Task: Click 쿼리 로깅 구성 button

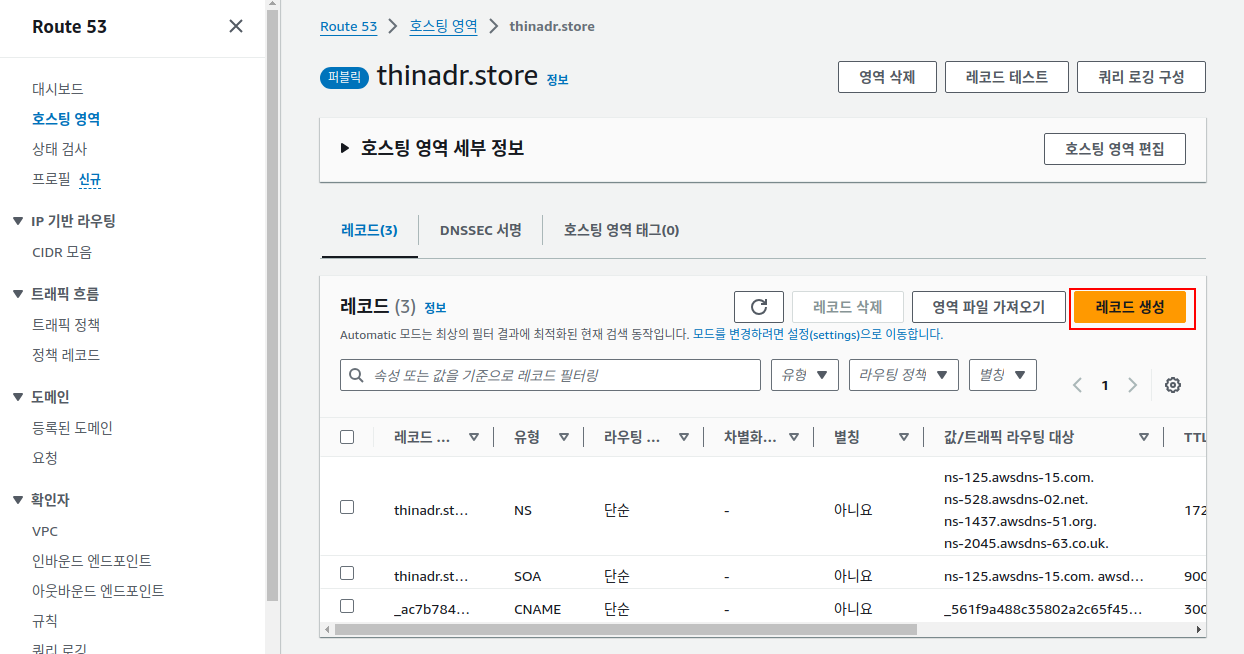Action: [x=1141, y=77]
